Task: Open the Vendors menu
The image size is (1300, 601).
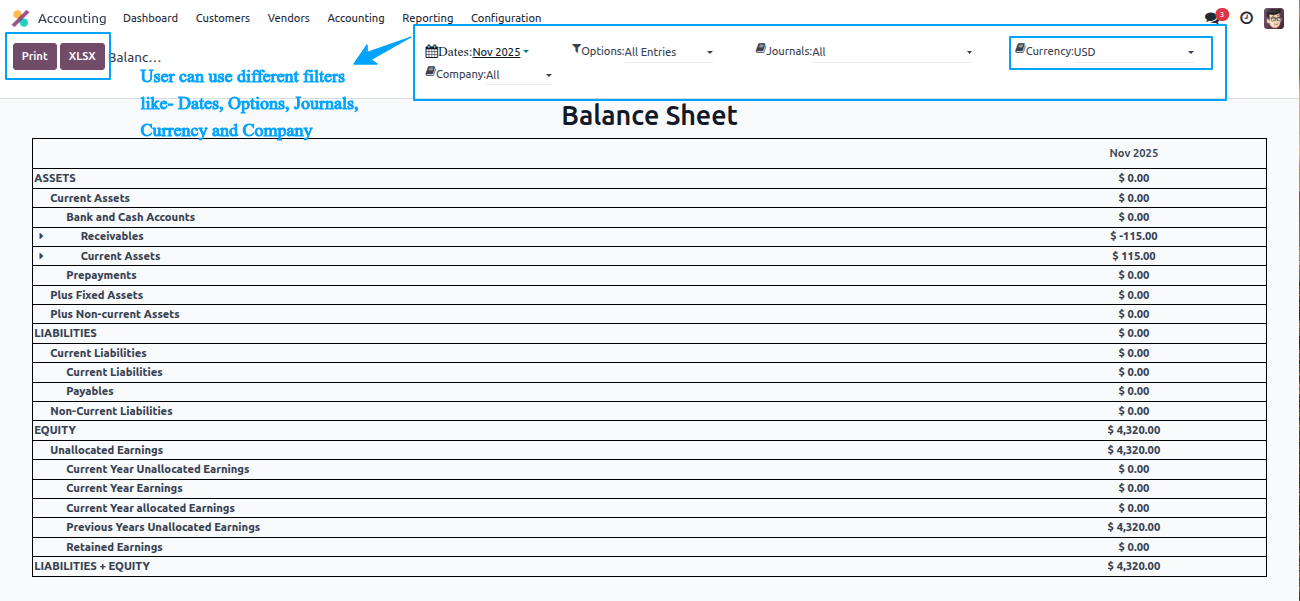Action: point(289,18)
